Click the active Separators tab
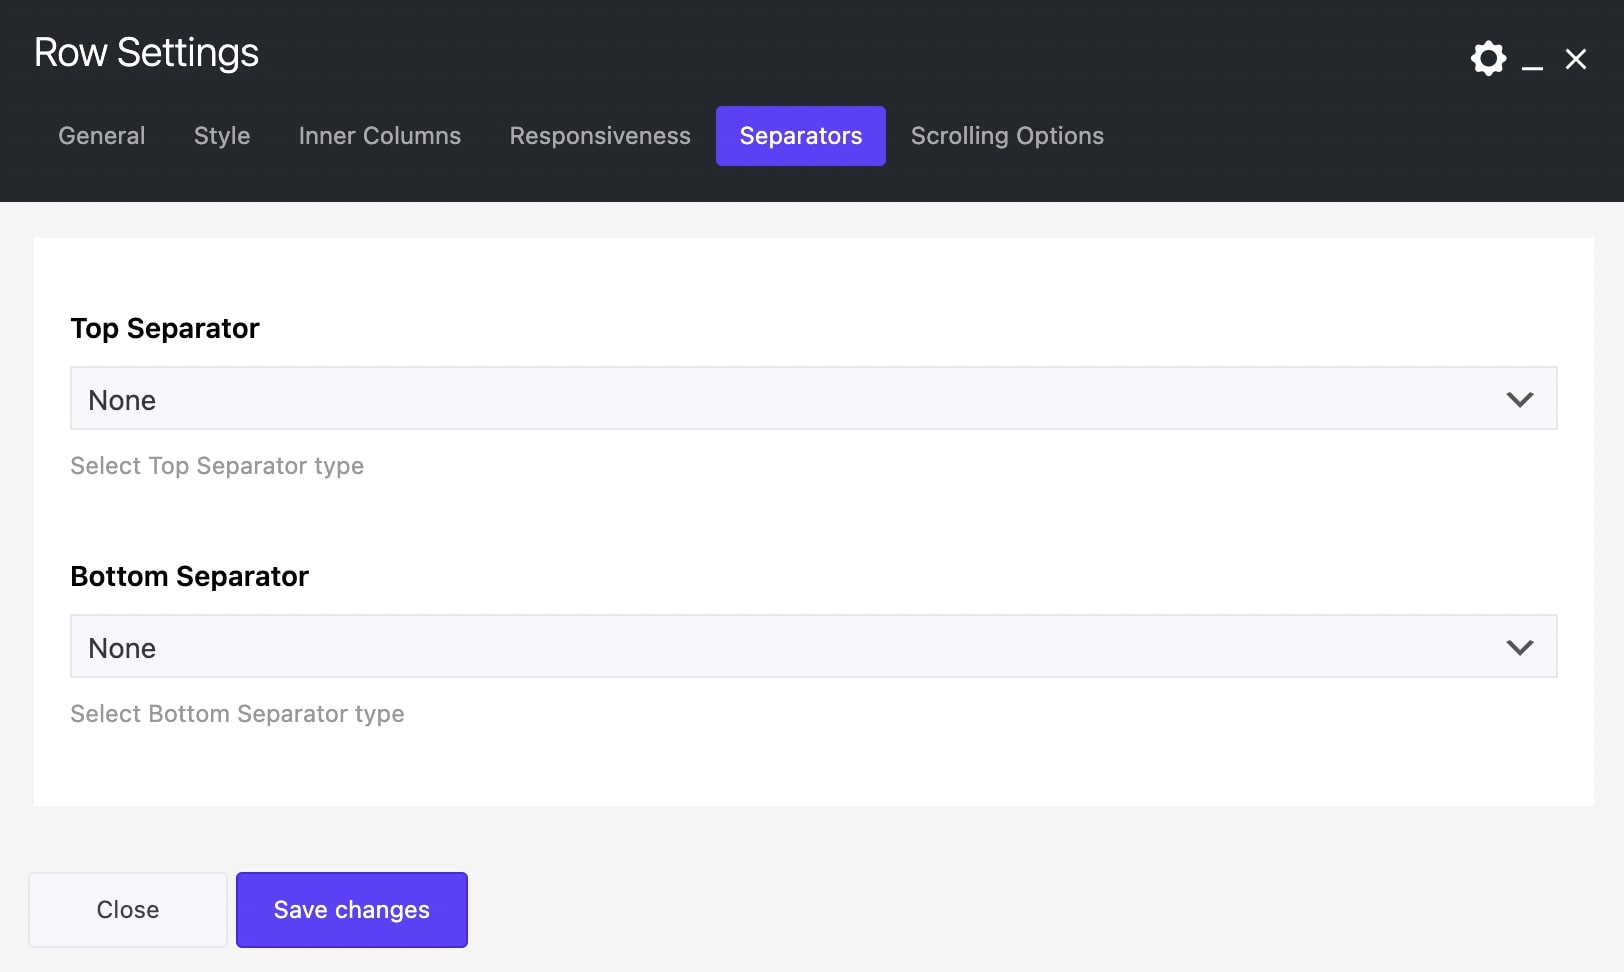1624x972 pixels. (x=801, y=136)
